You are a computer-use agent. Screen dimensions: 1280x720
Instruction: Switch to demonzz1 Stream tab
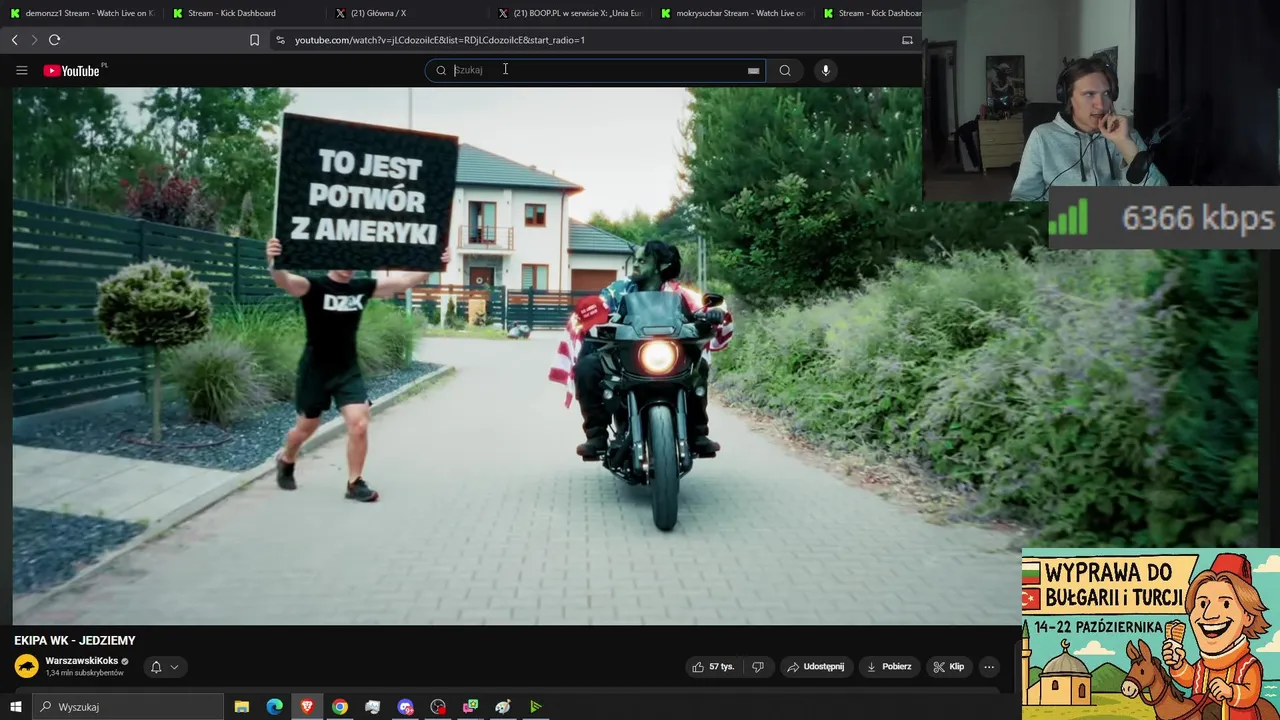pyautogui.click(x=81, y=13)
